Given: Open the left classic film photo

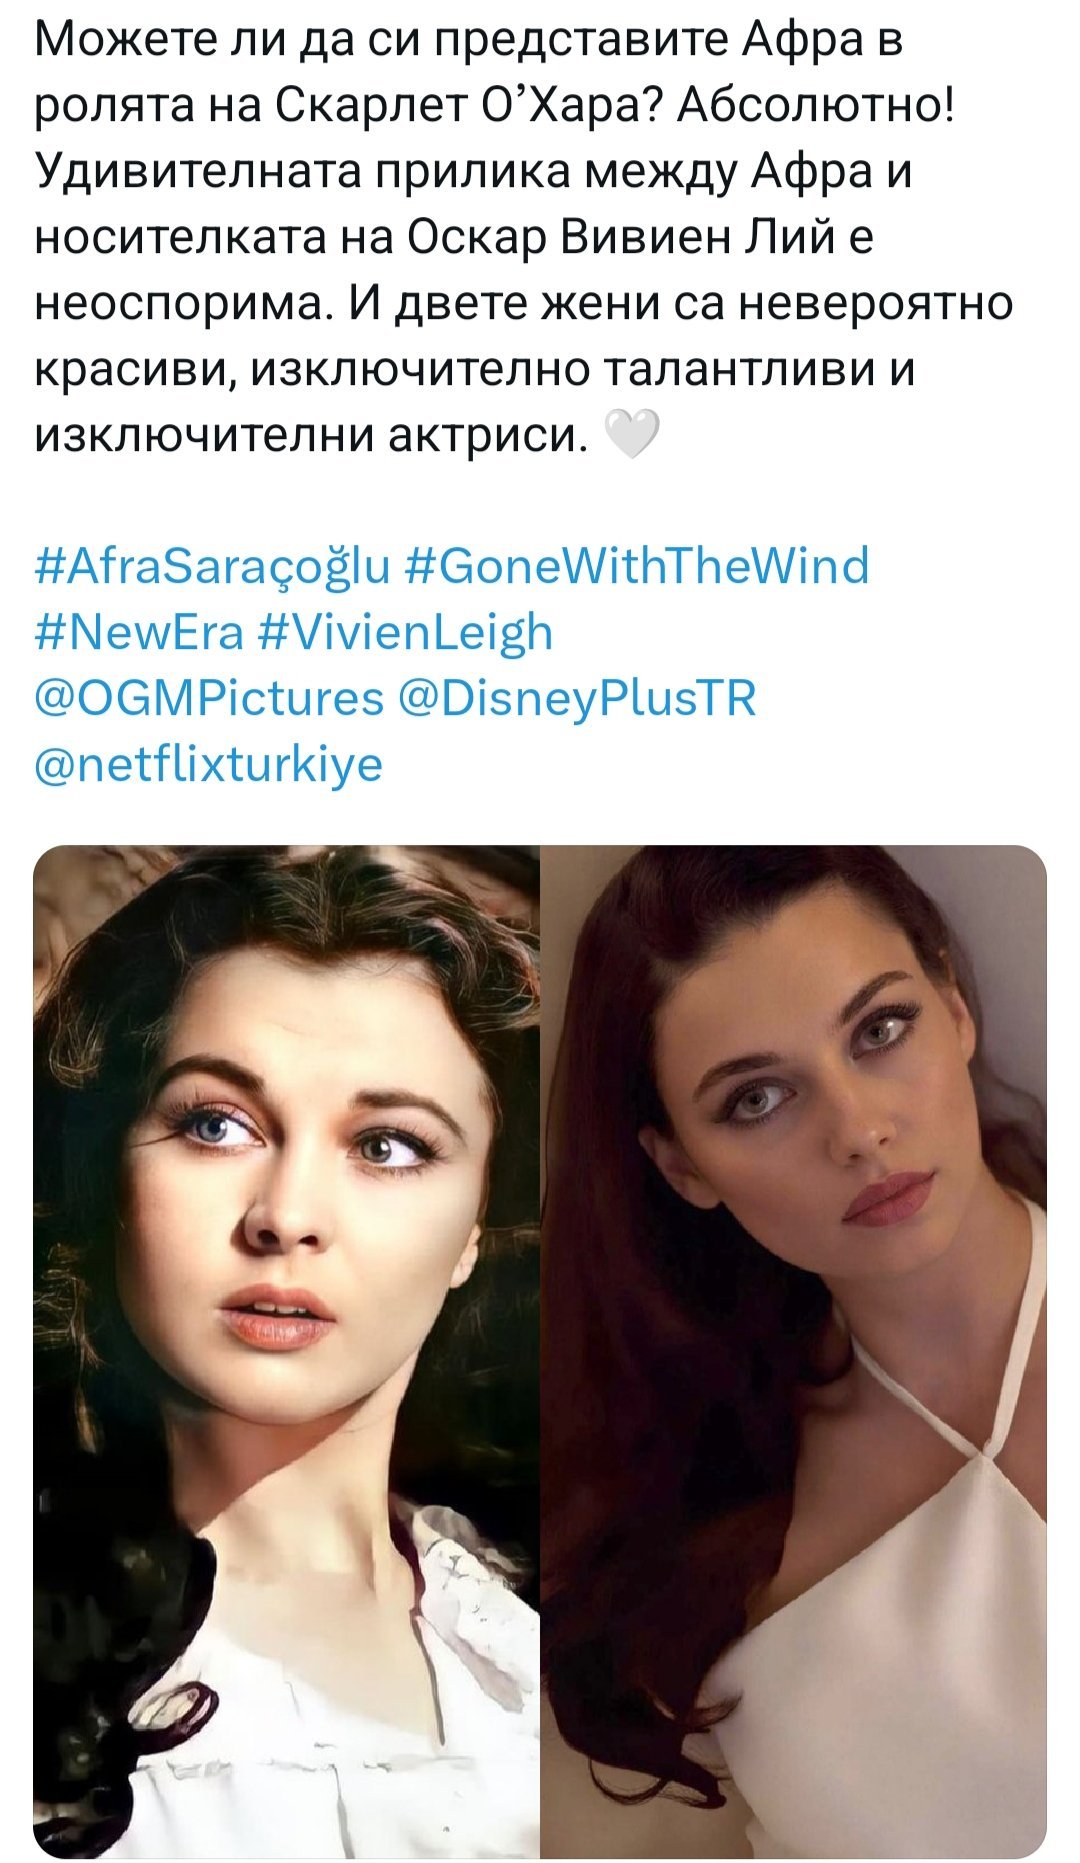Looking at the screenshot, I should click(x=287, y=1351).
